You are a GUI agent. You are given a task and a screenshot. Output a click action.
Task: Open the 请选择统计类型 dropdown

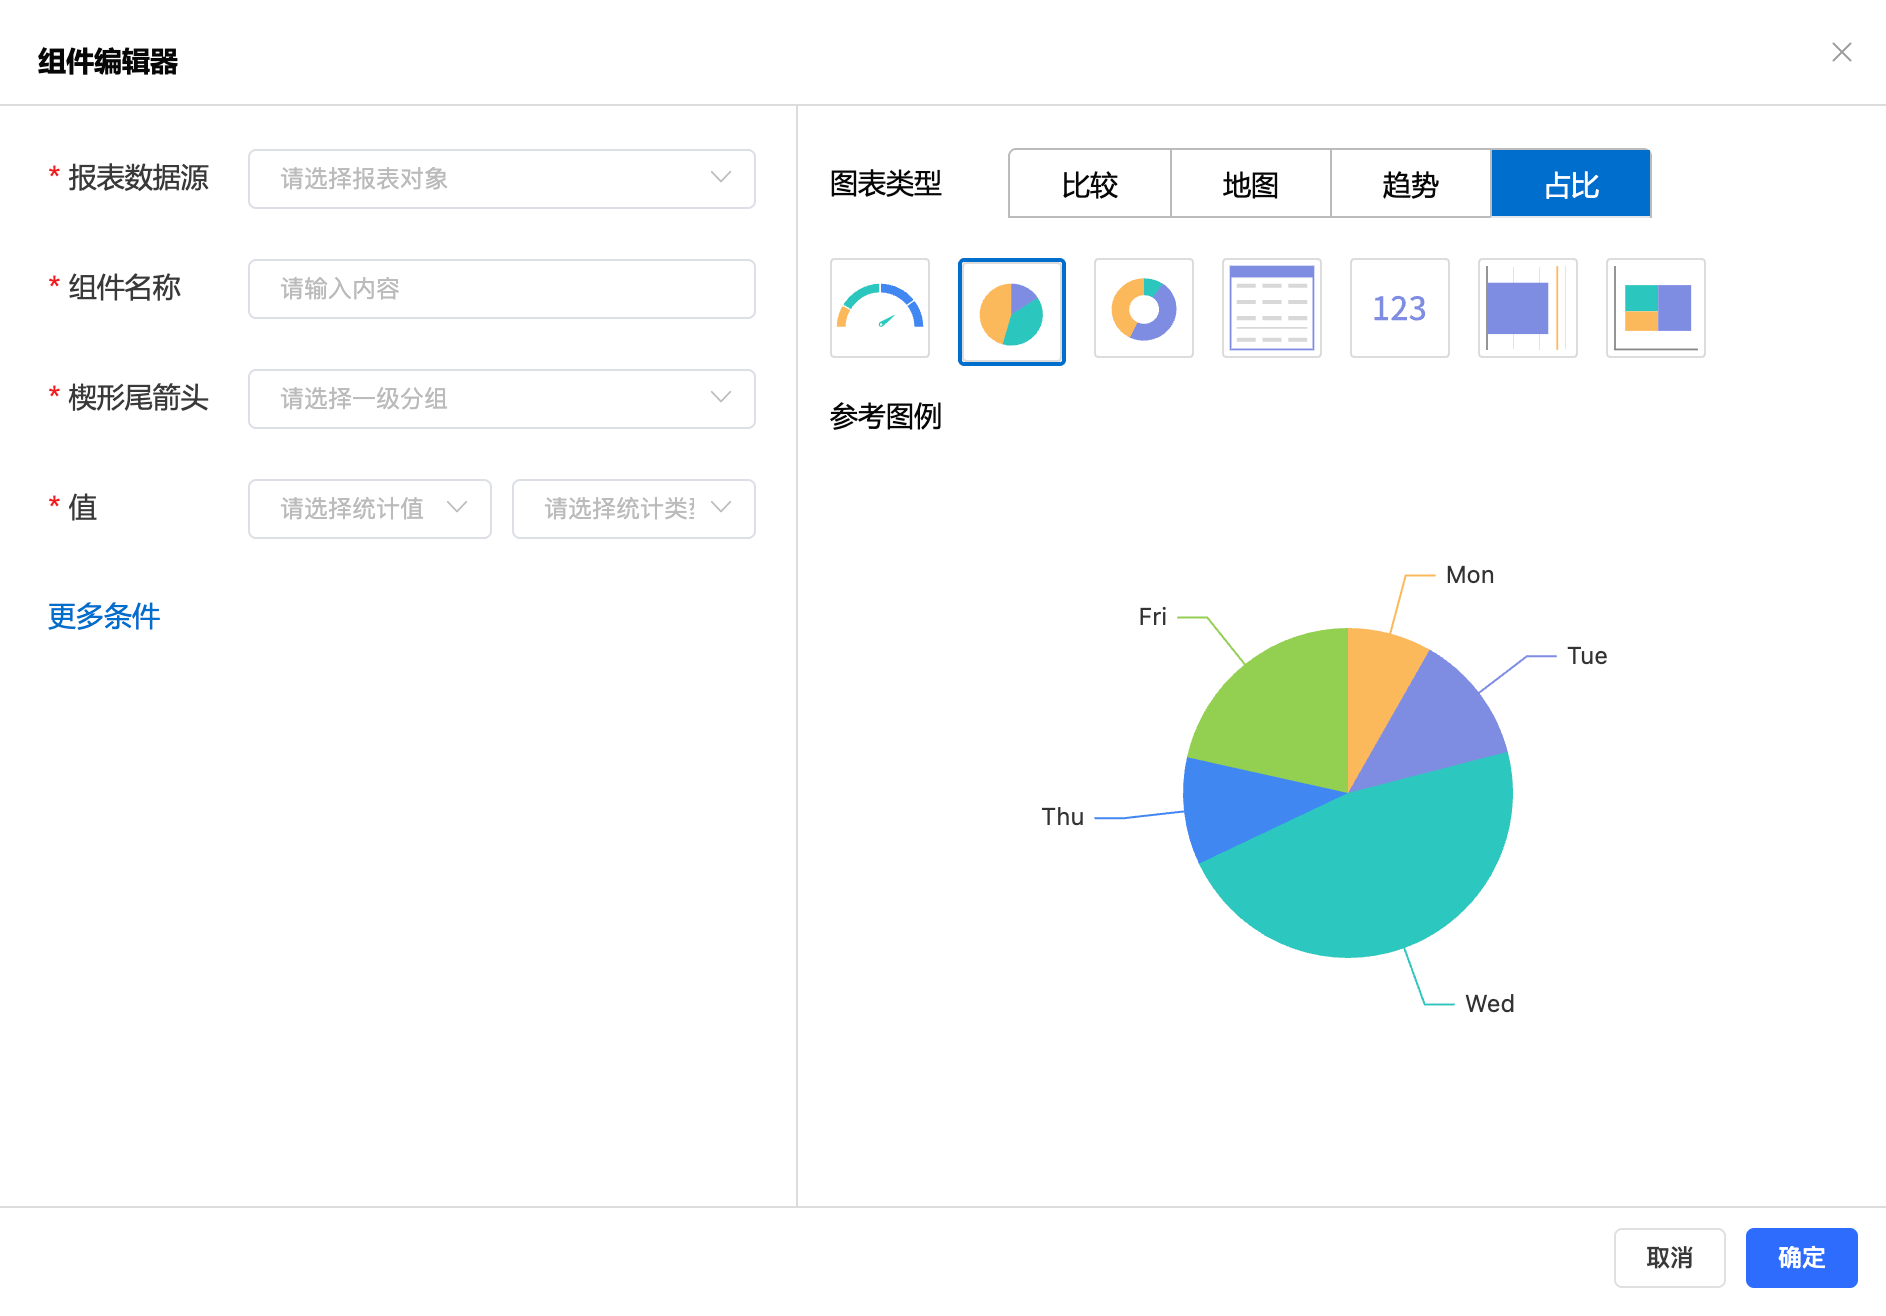coord(633,509)
